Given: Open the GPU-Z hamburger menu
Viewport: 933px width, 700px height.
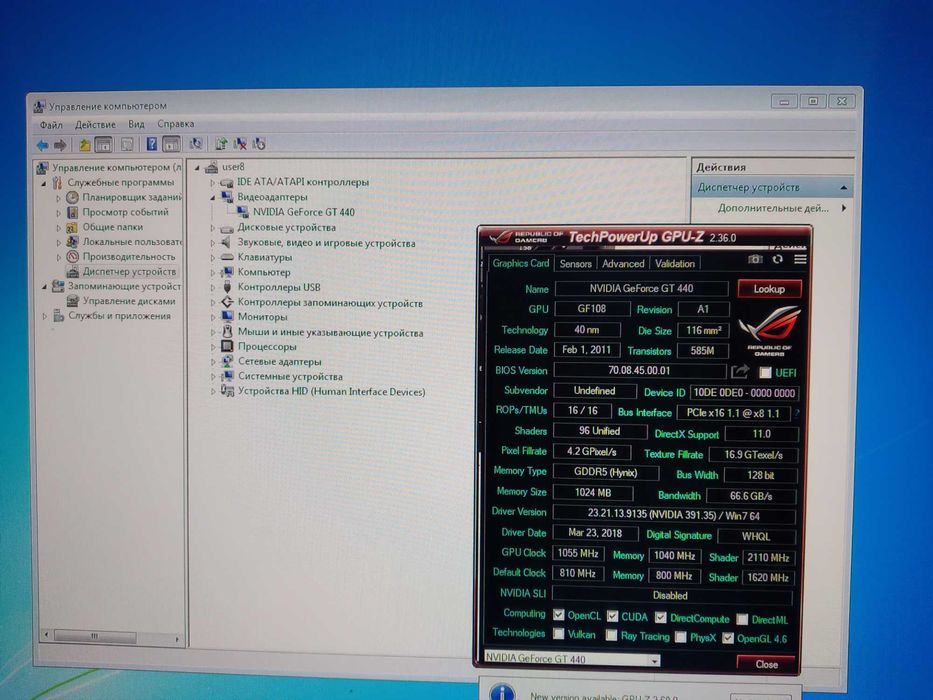Looking at the screenshot, I should [800, 259].
